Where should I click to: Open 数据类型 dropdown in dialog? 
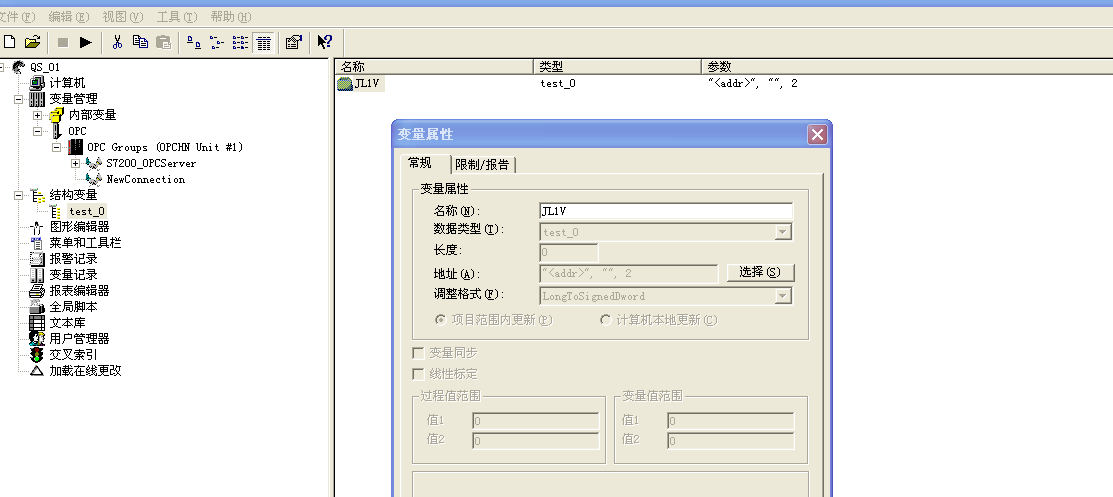[783, 232]
